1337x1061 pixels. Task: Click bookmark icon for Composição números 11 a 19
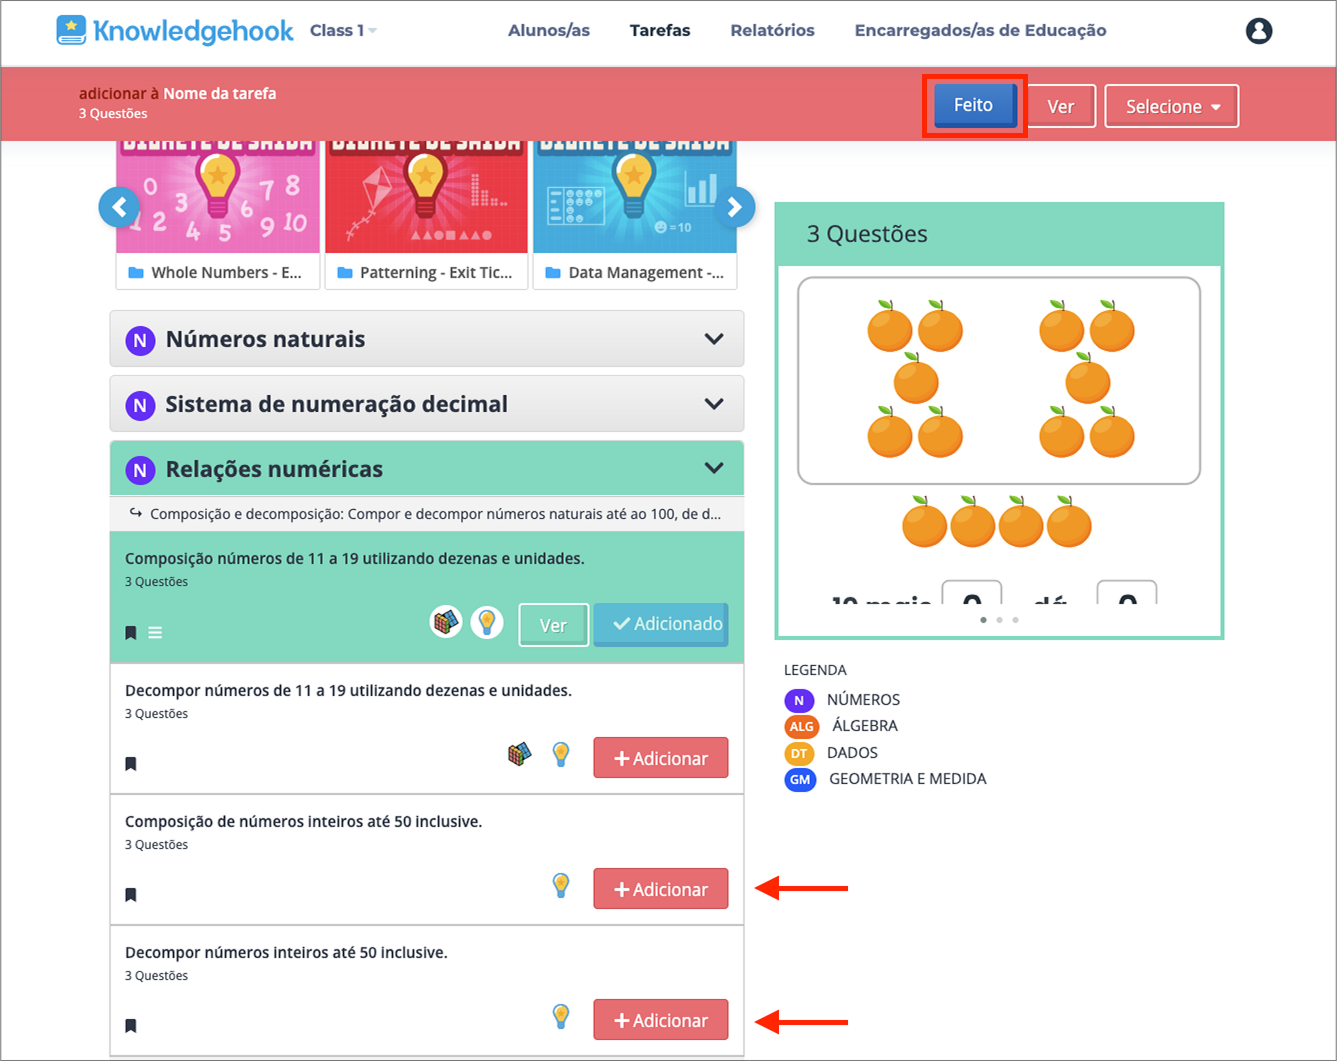[131, 632]
